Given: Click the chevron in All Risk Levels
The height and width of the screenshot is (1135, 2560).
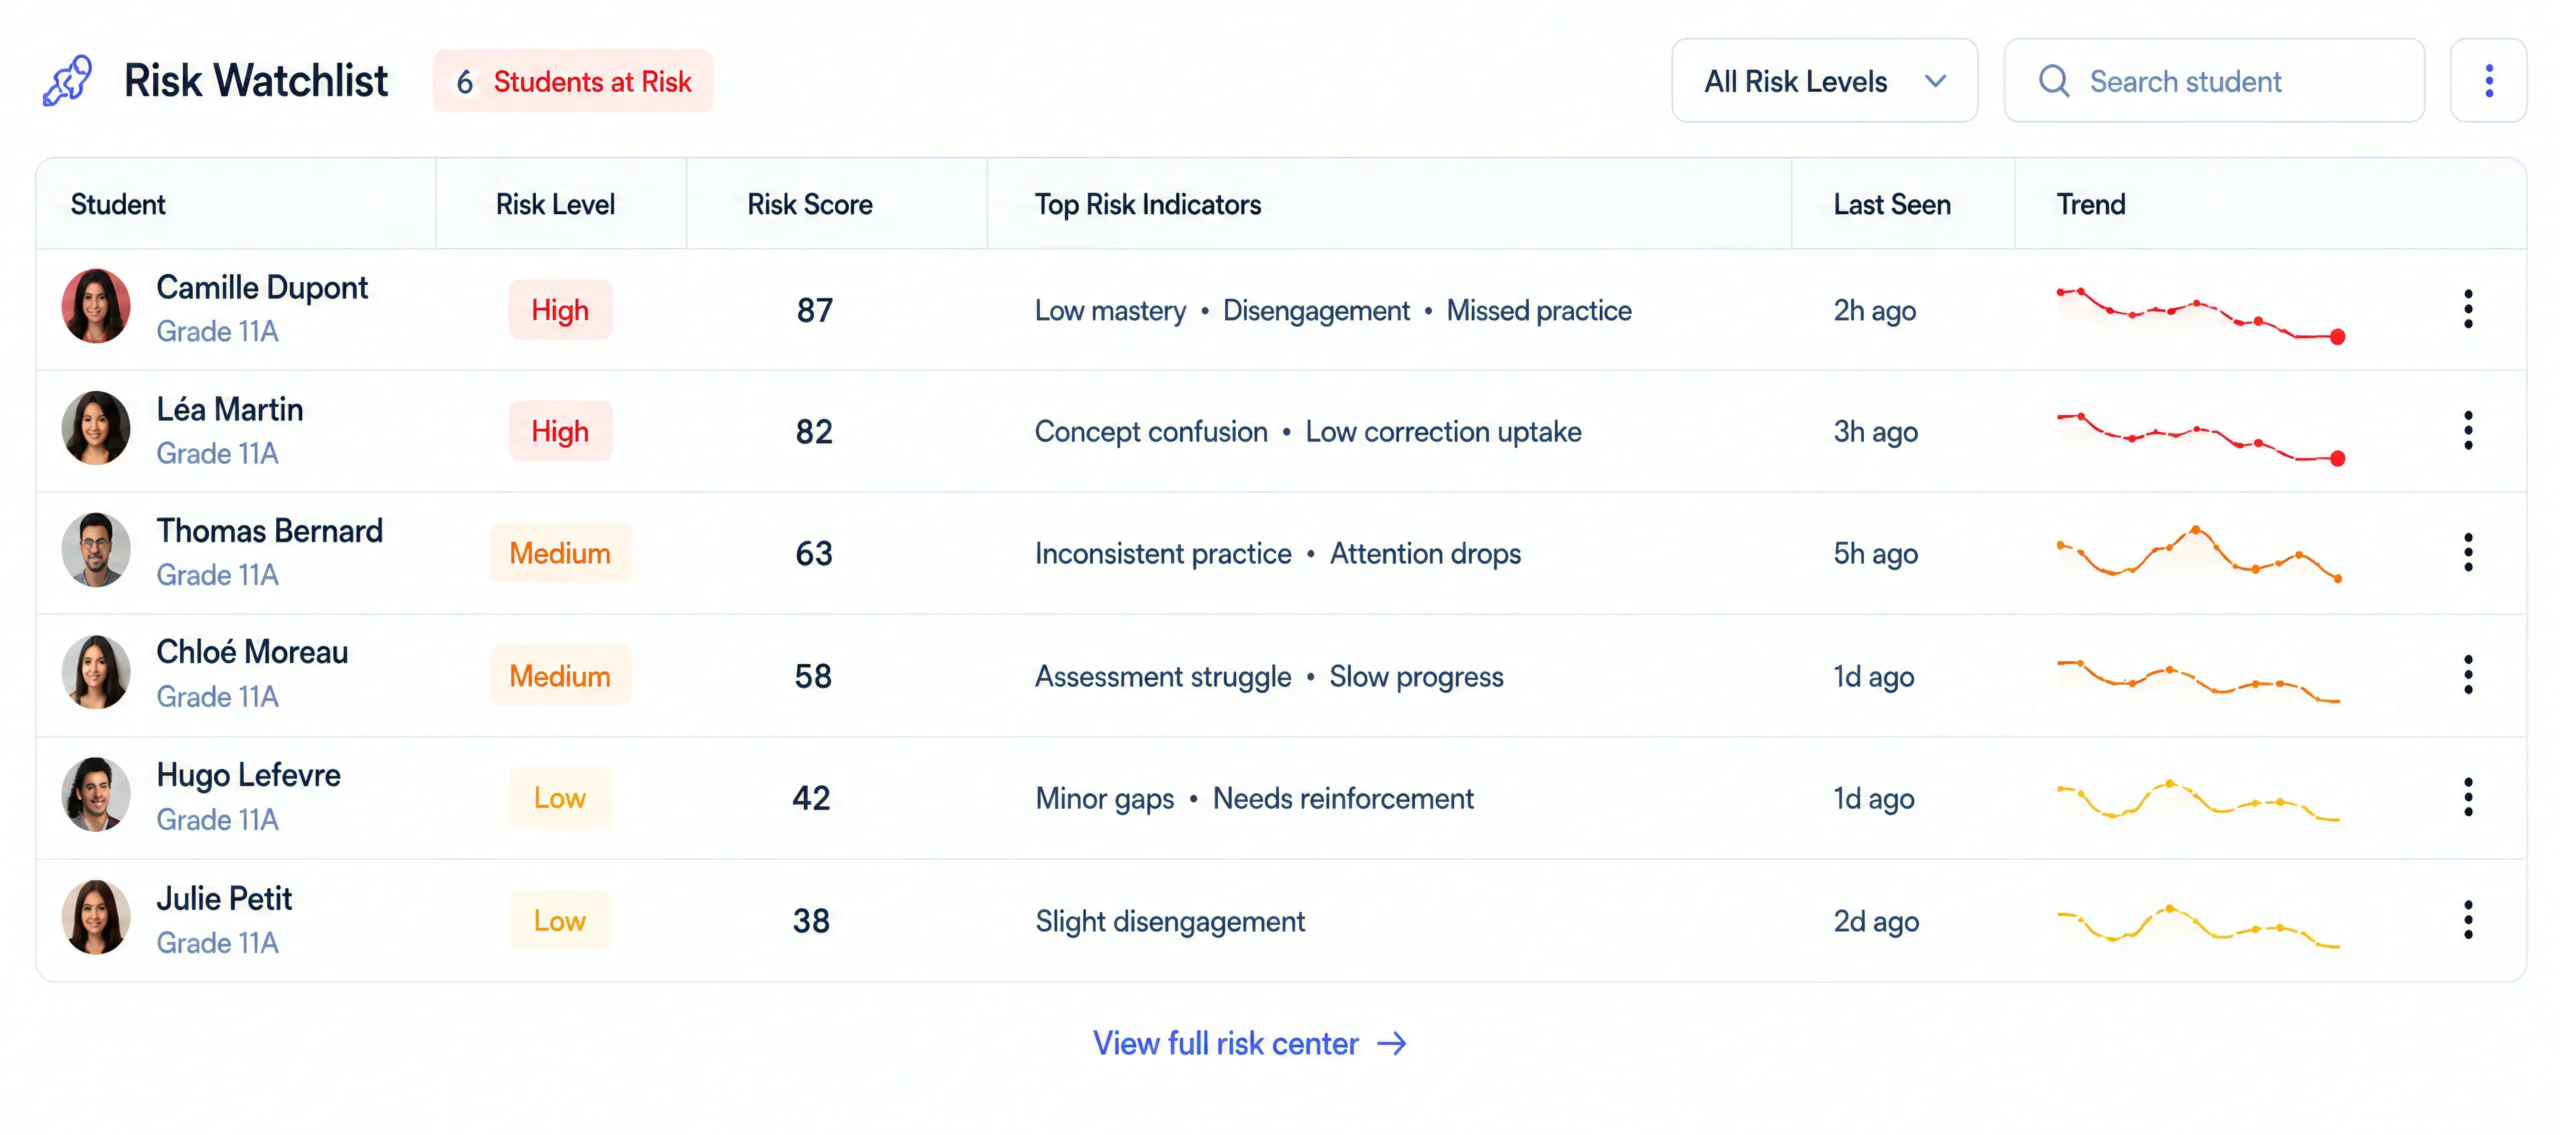Looking at the screenshot, I should point(1935,81).
